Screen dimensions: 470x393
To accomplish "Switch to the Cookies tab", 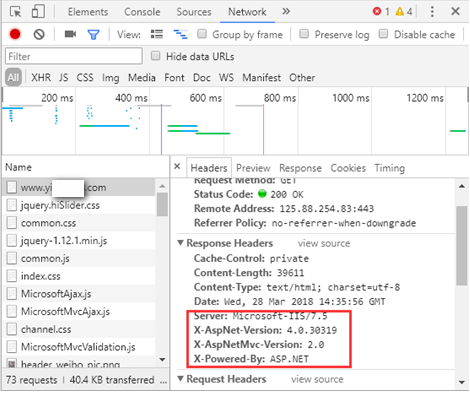I will pos(348,168).
